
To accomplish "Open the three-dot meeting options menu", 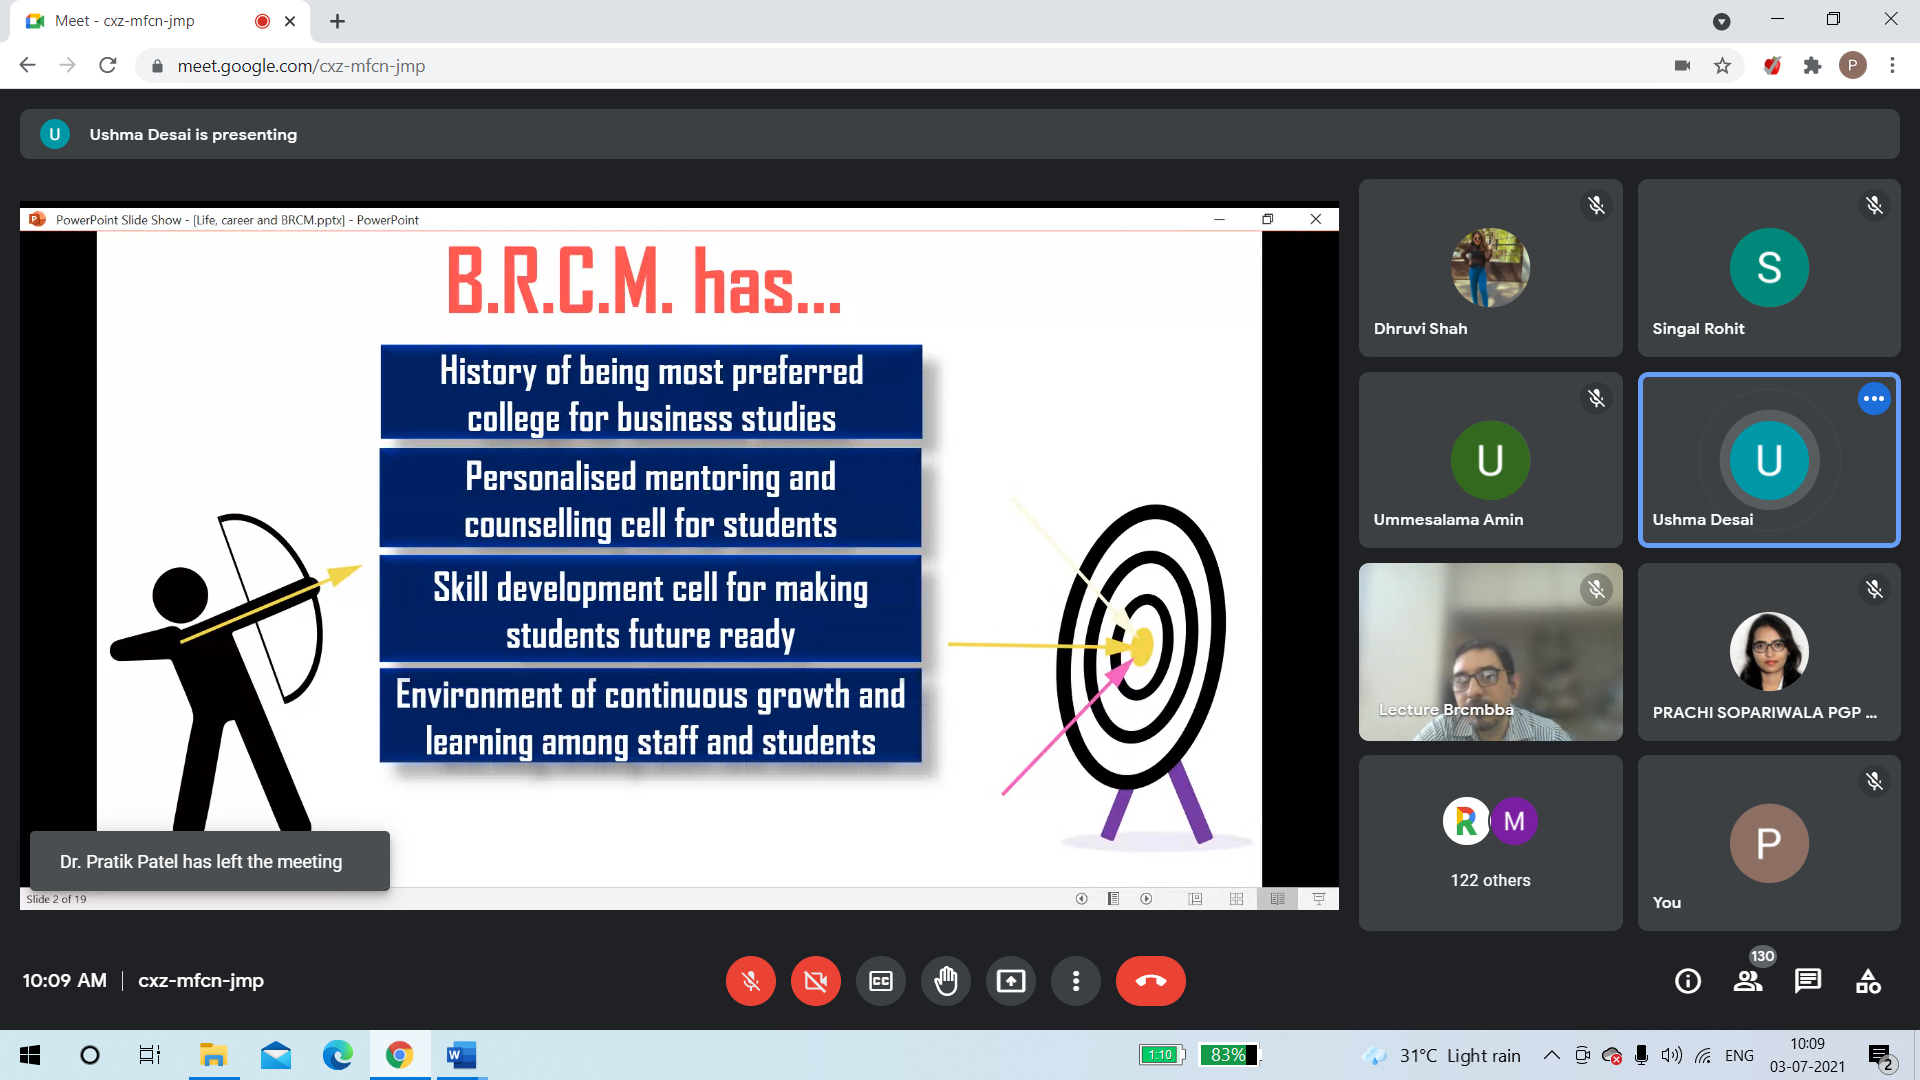I will click(1076, 981).
